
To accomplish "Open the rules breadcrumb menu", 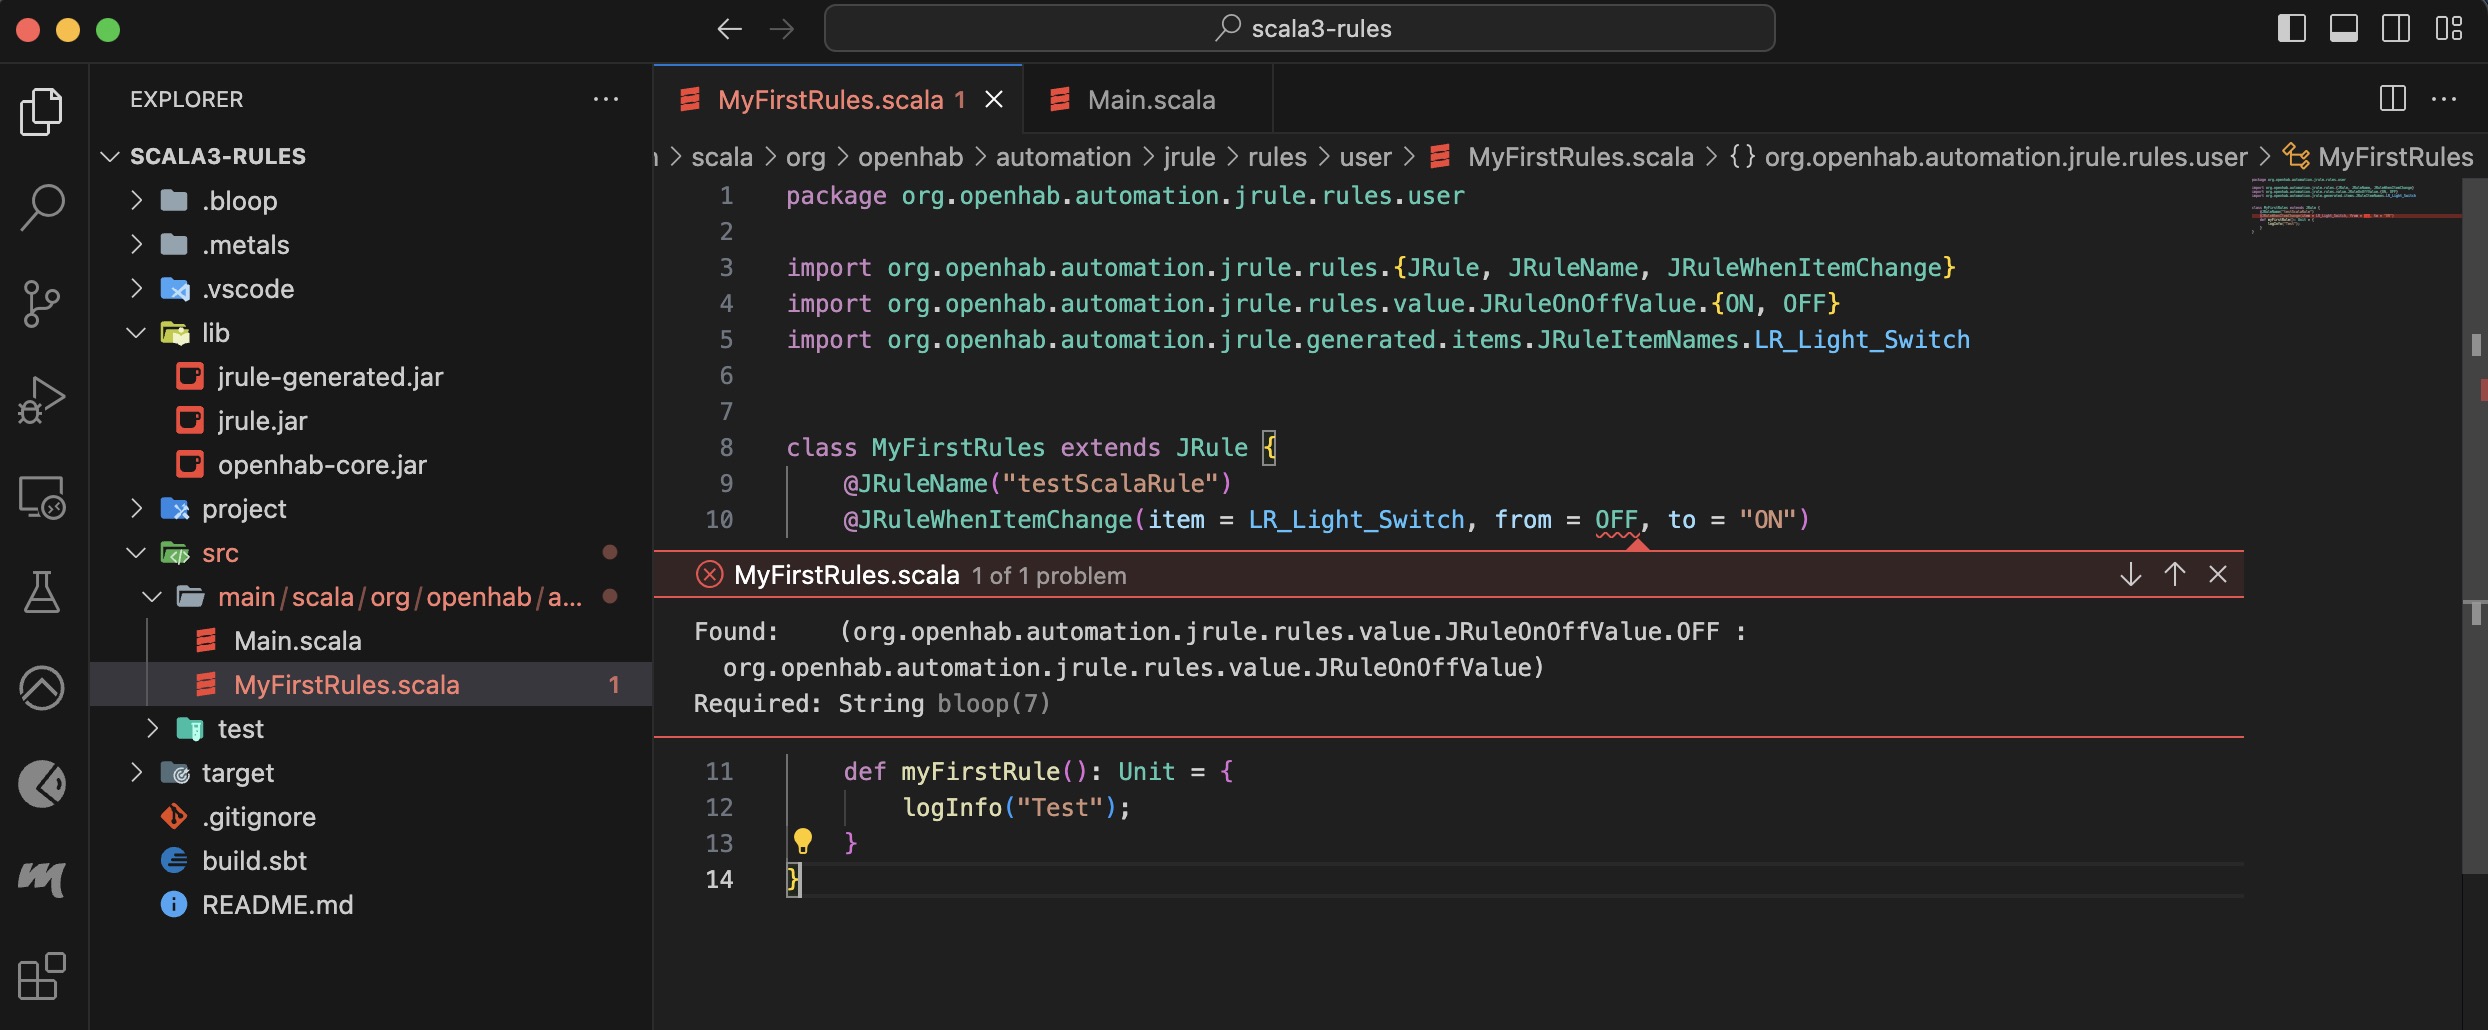I will pos(1277,156).
